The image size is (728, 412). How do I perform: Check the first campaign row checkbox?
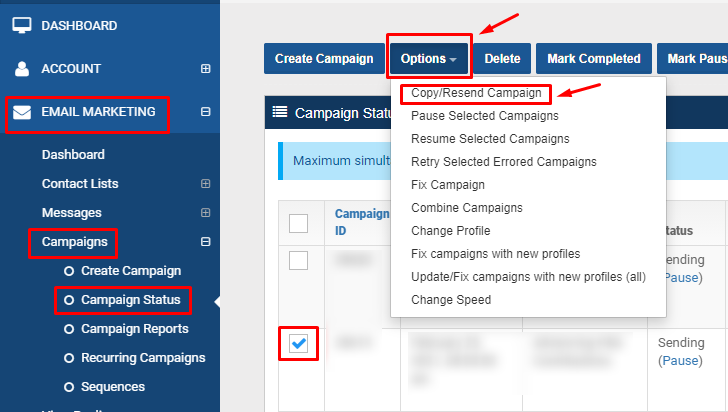298,260
